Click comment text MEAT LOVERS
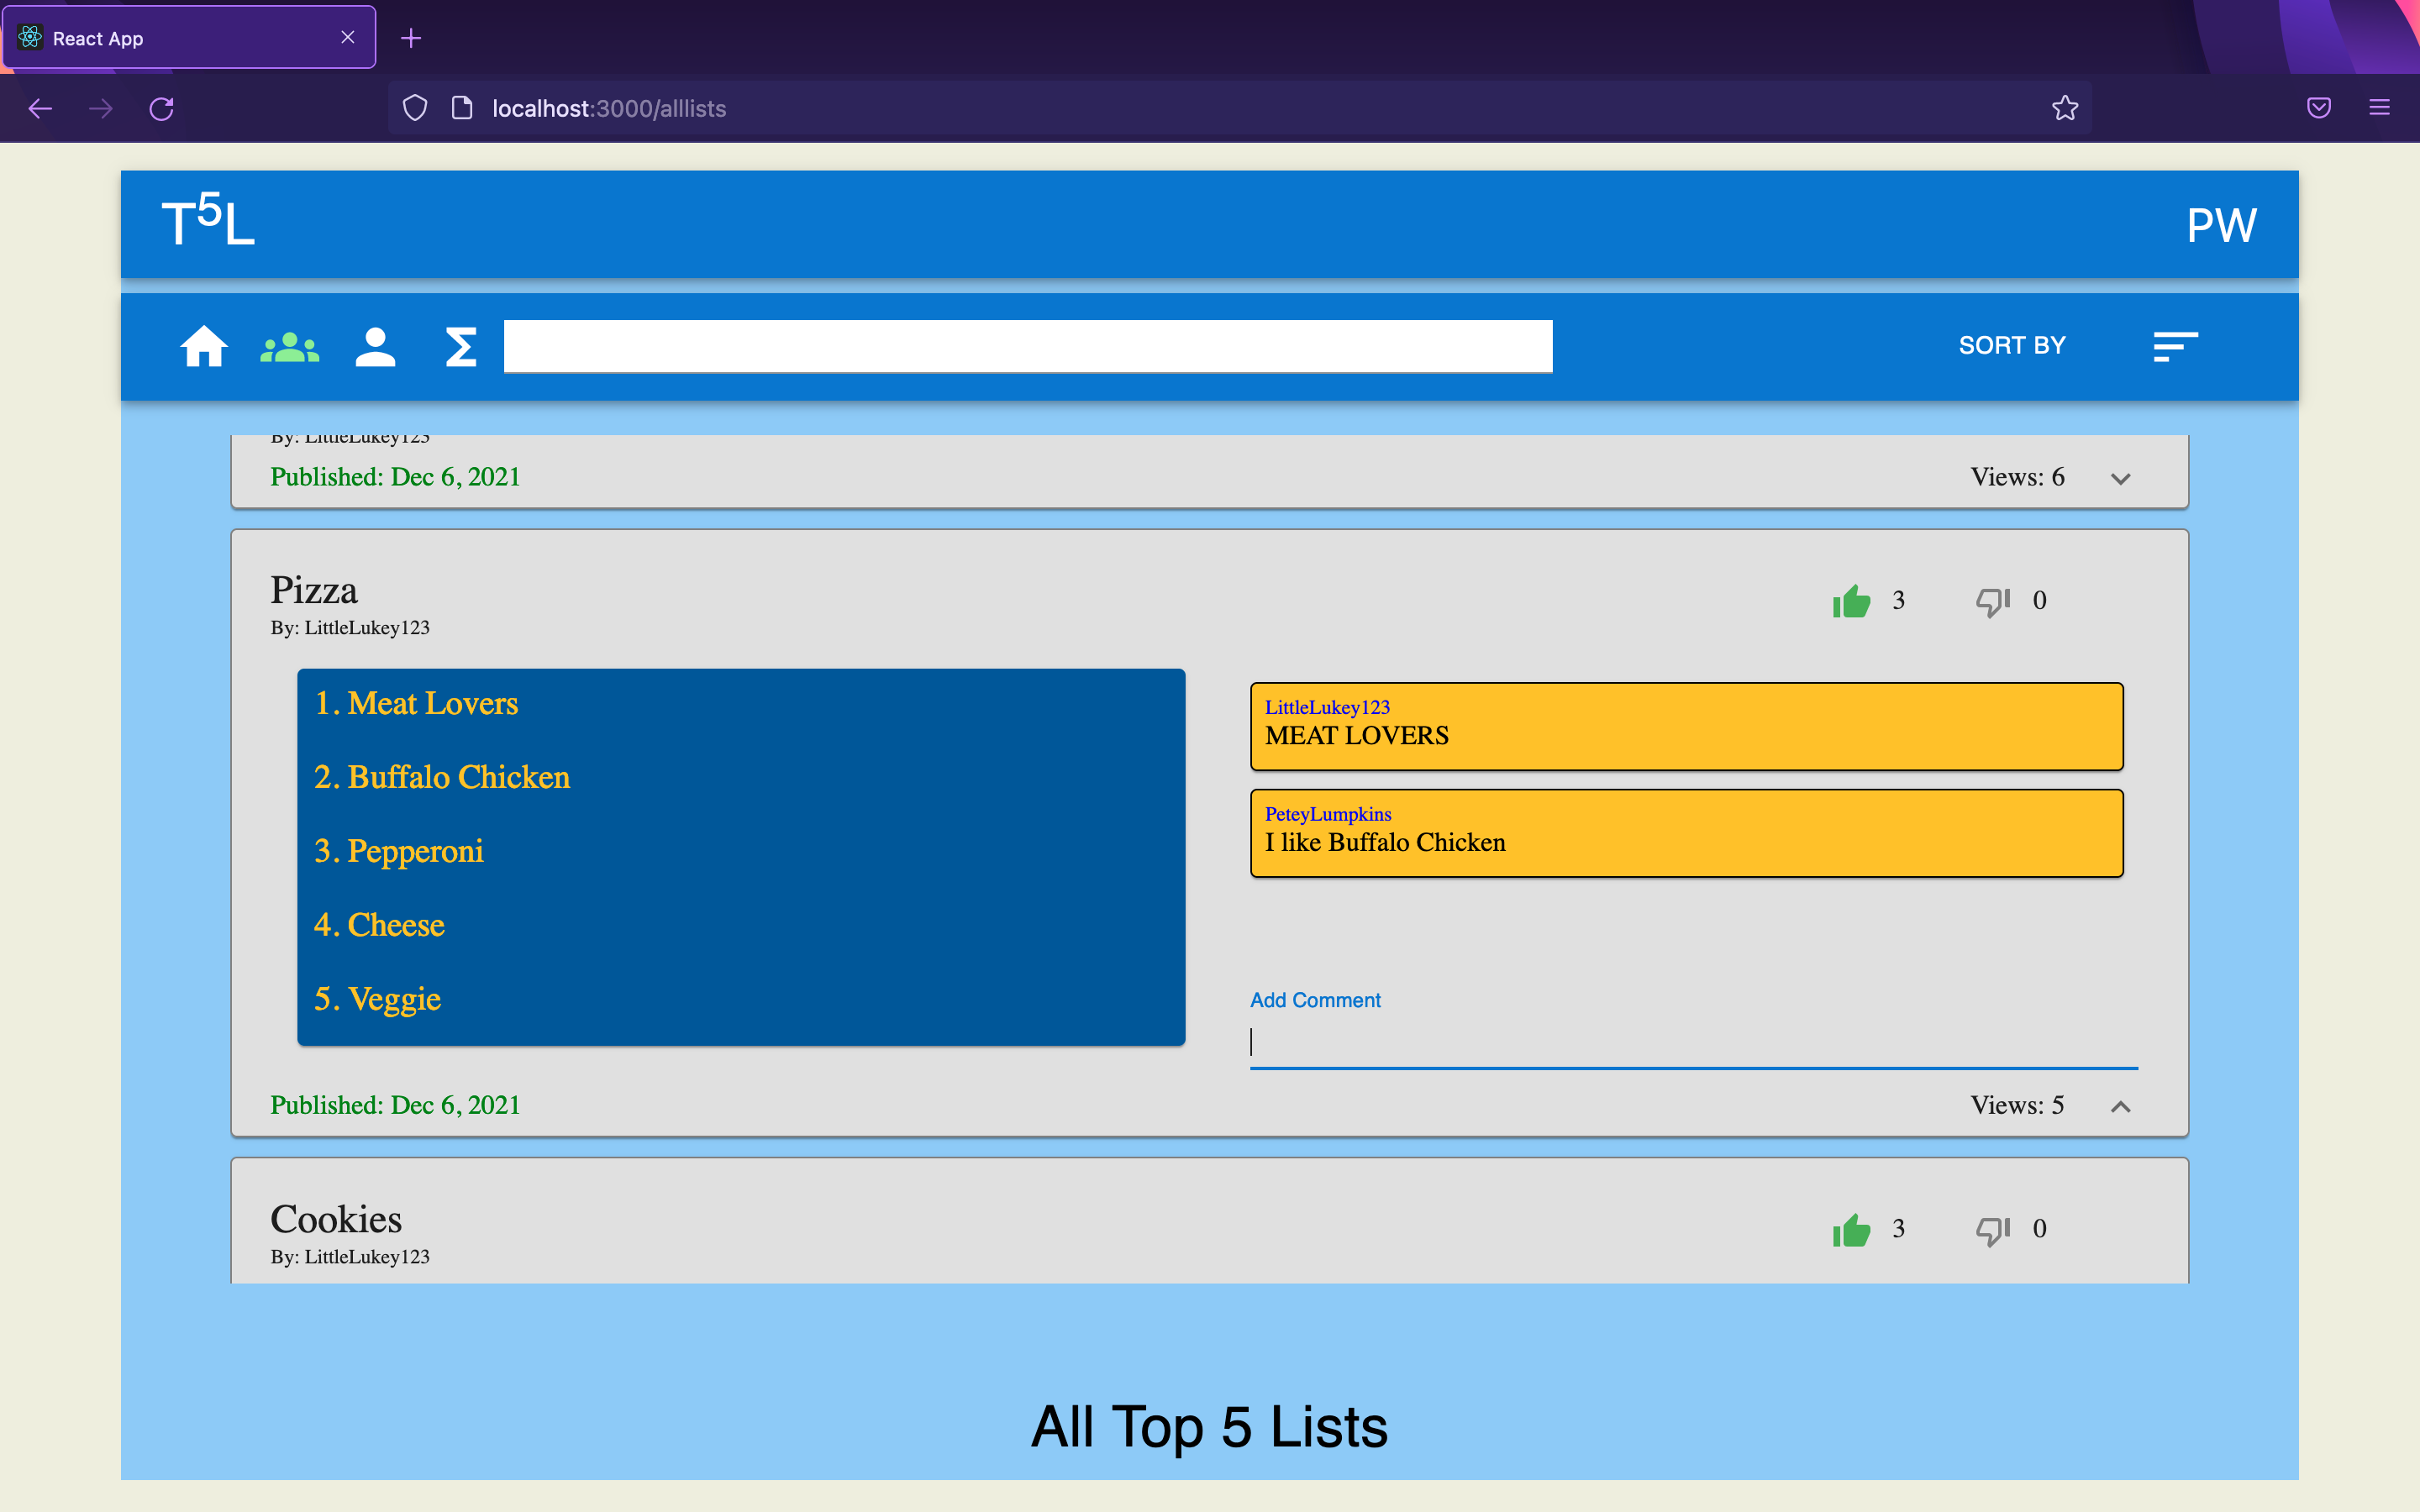Screen dimensions: 2420x1512 coord(1356,736)
